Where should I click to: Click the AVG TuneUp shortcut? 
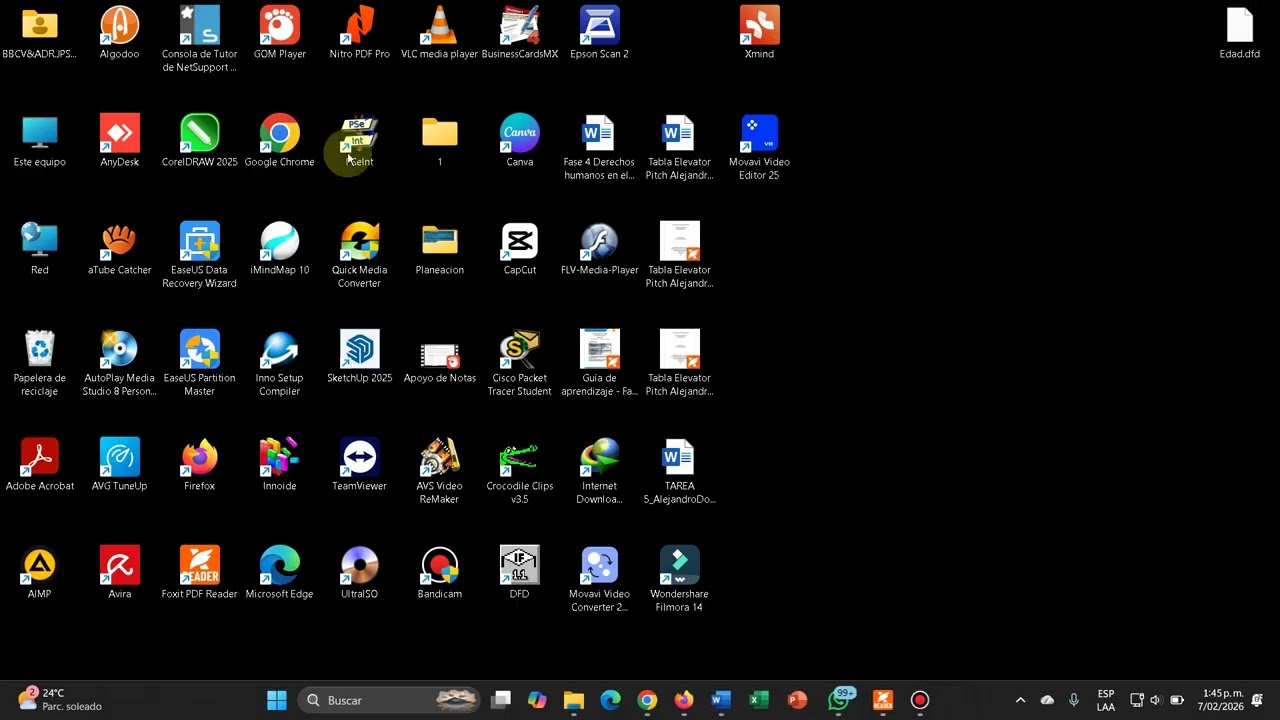pos(119,457)
